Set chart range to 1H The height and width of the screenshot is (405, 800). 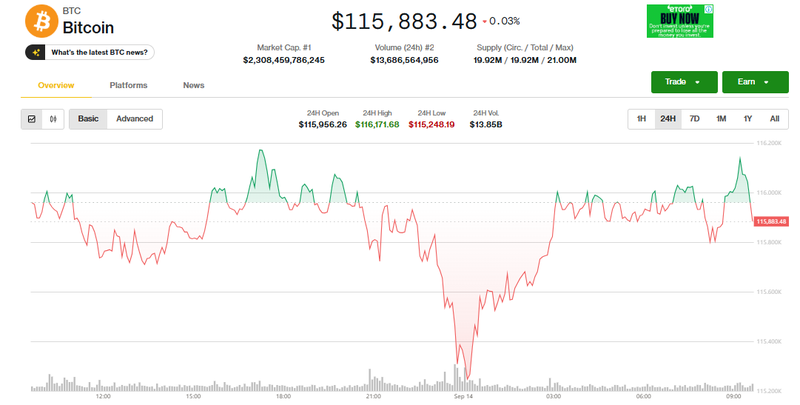pyautogui.click(x=641, y=119)
